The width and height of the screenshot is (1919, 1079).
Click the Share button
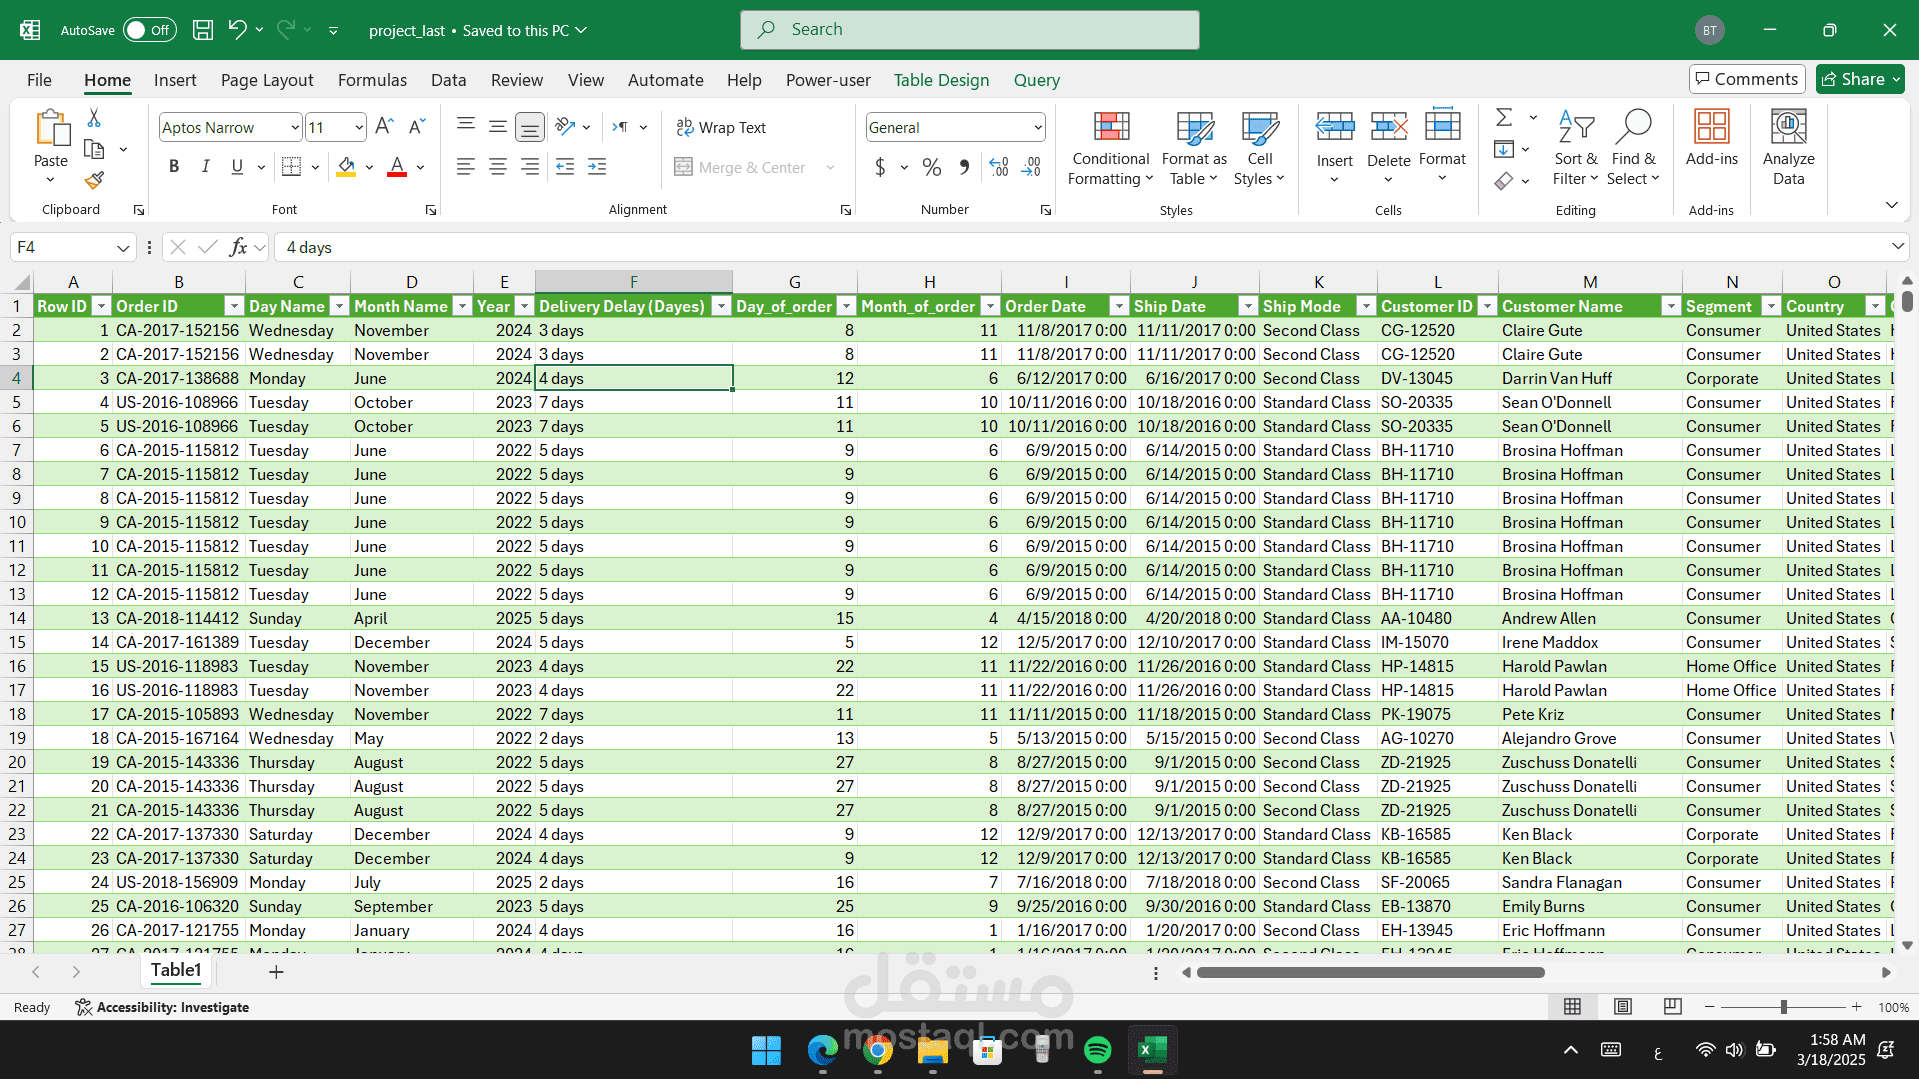1860,79
